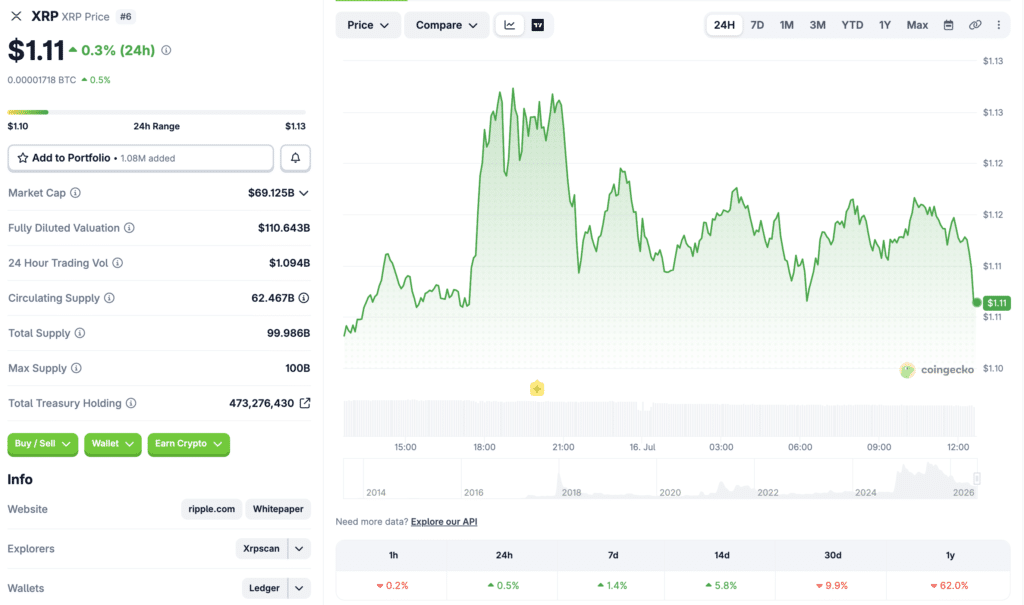Open the calendar date range picker
This screenshot has width=1024, height=605.
click(x=948, y=25)
